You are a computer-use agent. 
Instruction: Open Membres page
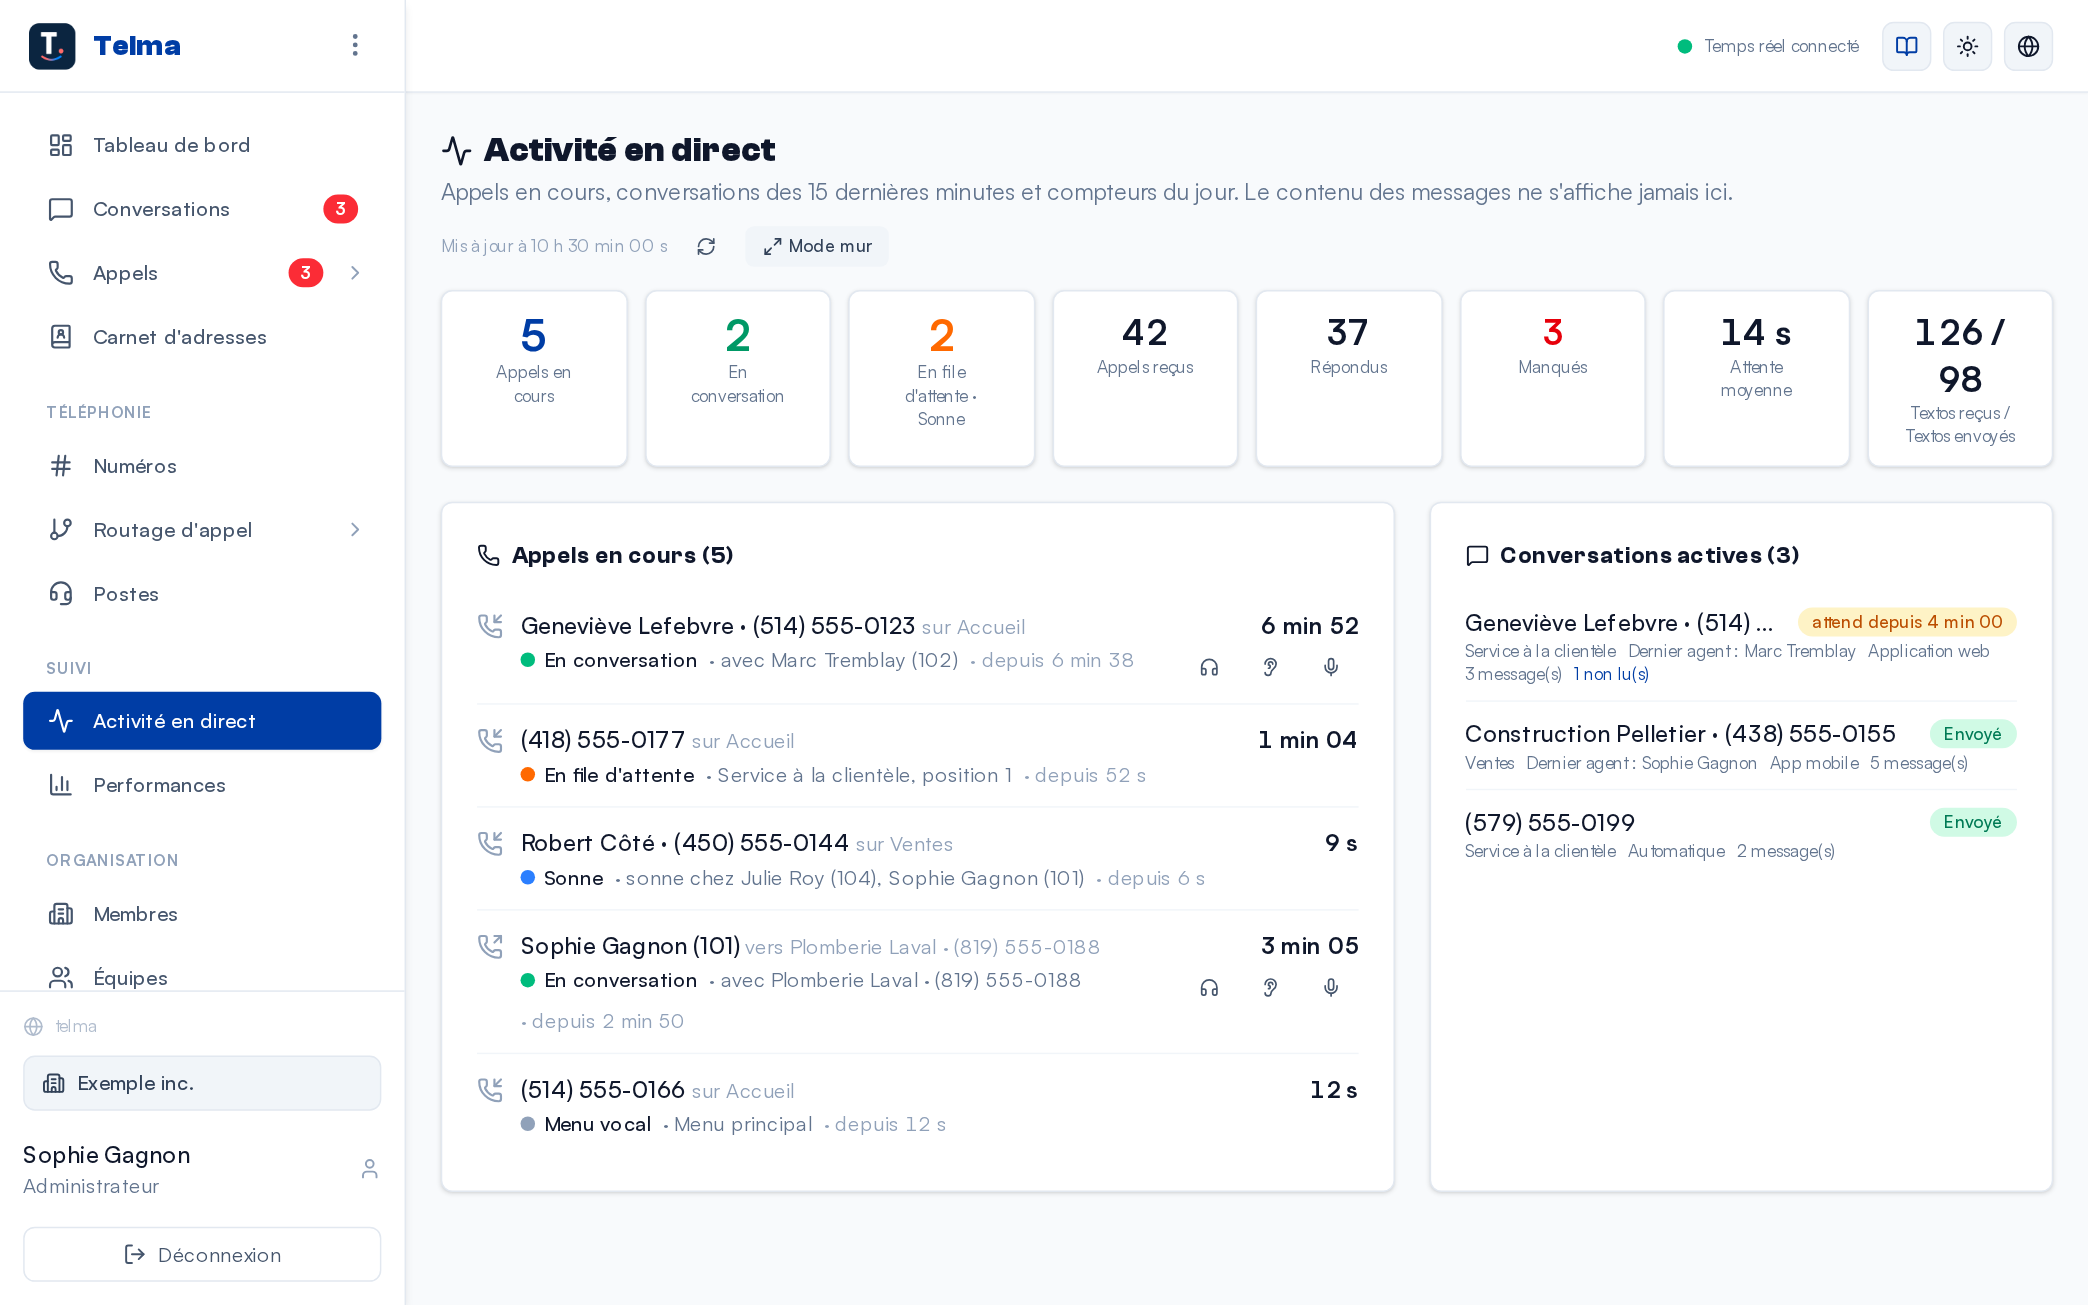[x=202, y=914]
